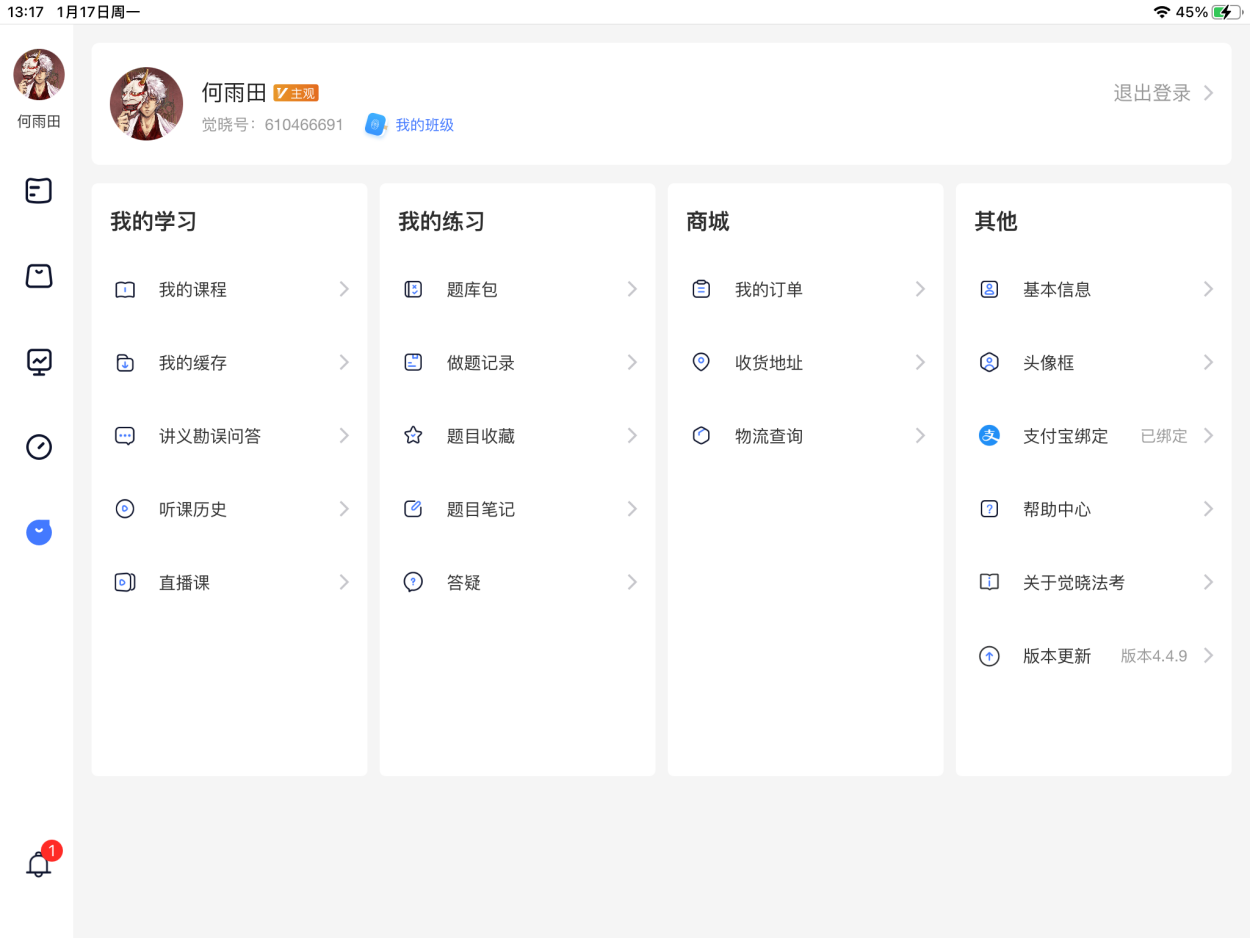Image resolution: width=1250 pixels, height=938 pixels.
Task: Expand the 讲义勘误问答 row chevron
Action: 344,436
